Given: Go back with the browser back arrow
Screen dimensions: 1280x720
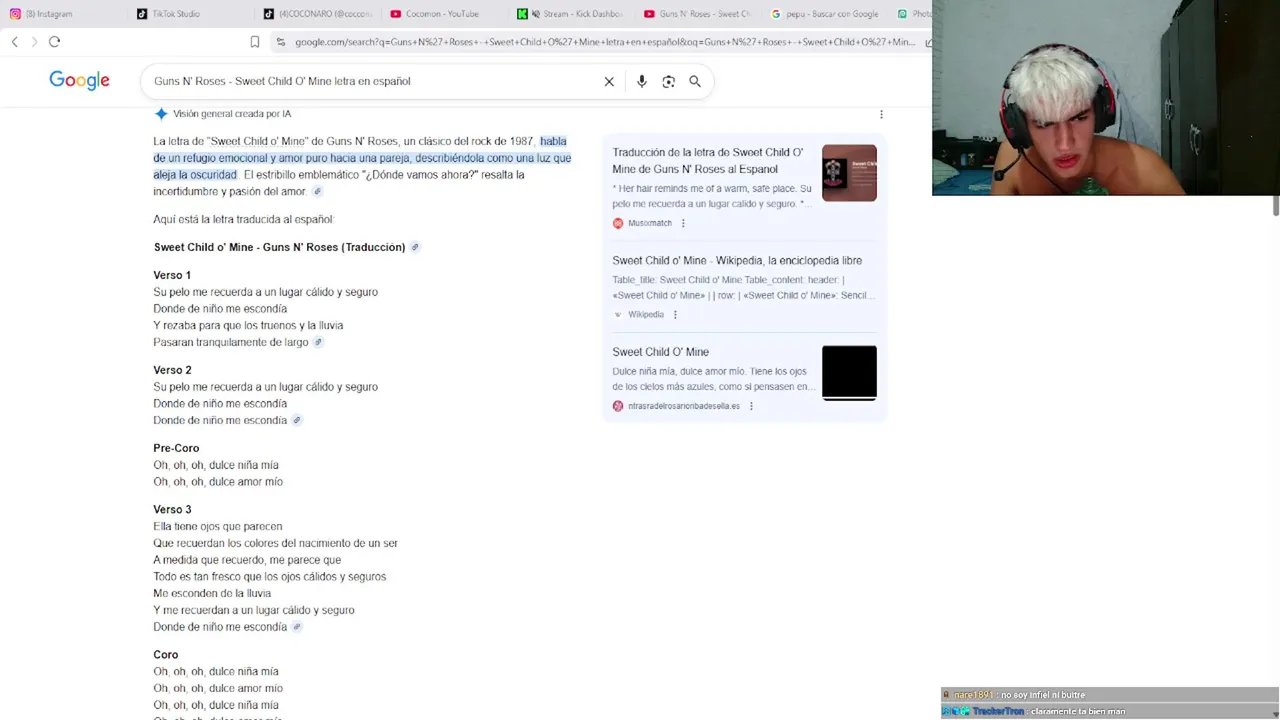Looking at the screenshot, I should tap(15, 42).
